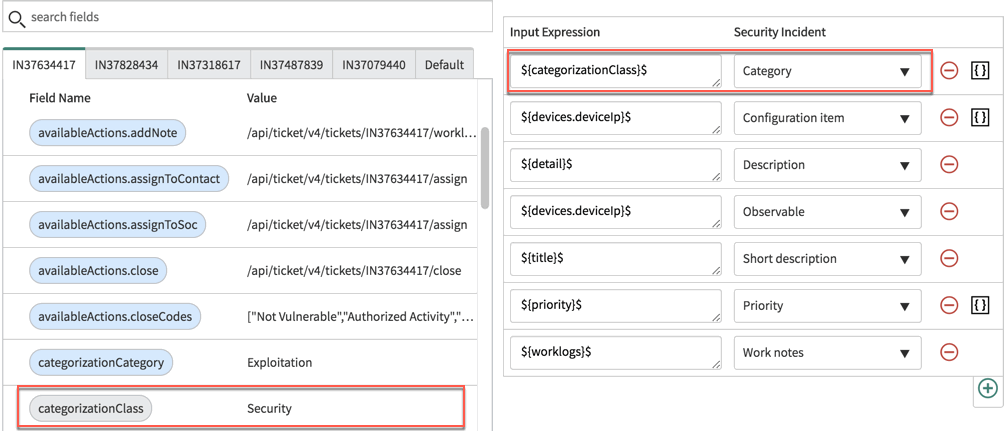Edit the ${categorizationClass}$ input expression
Screen dimensions: 1004x431
616,71
